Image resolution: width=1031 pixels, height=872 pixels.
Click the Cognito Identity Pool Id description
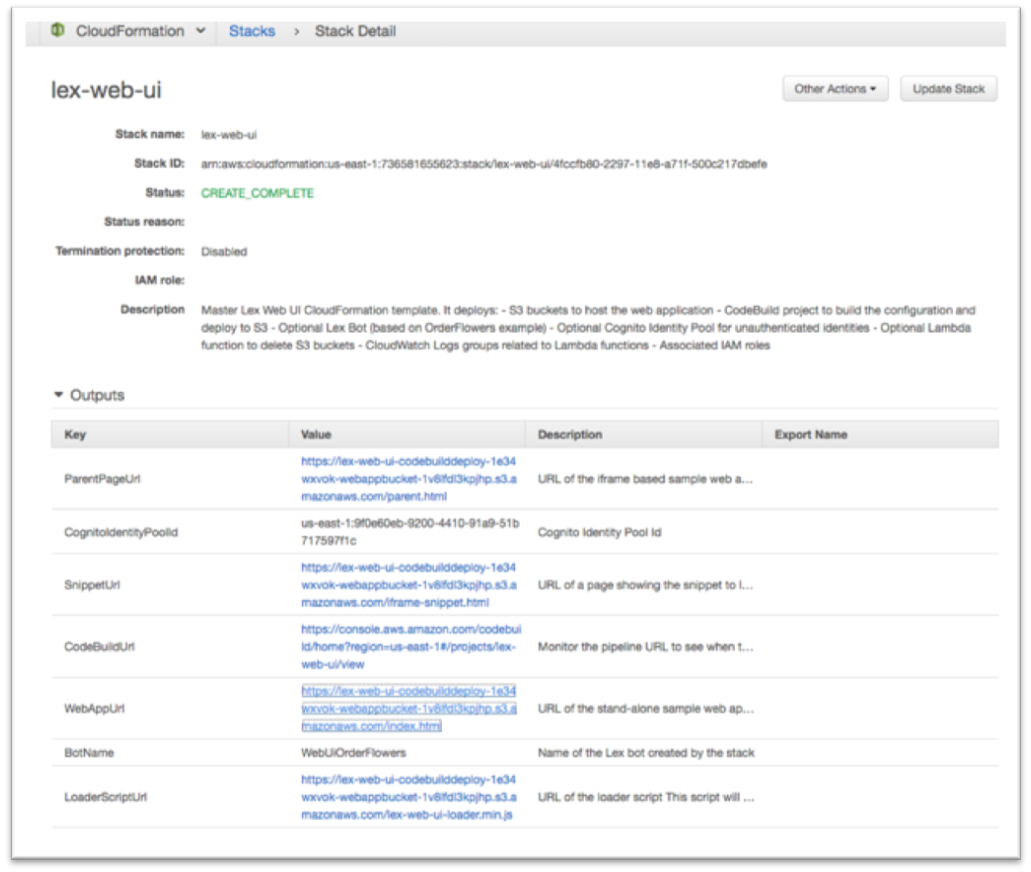point(600,532)
